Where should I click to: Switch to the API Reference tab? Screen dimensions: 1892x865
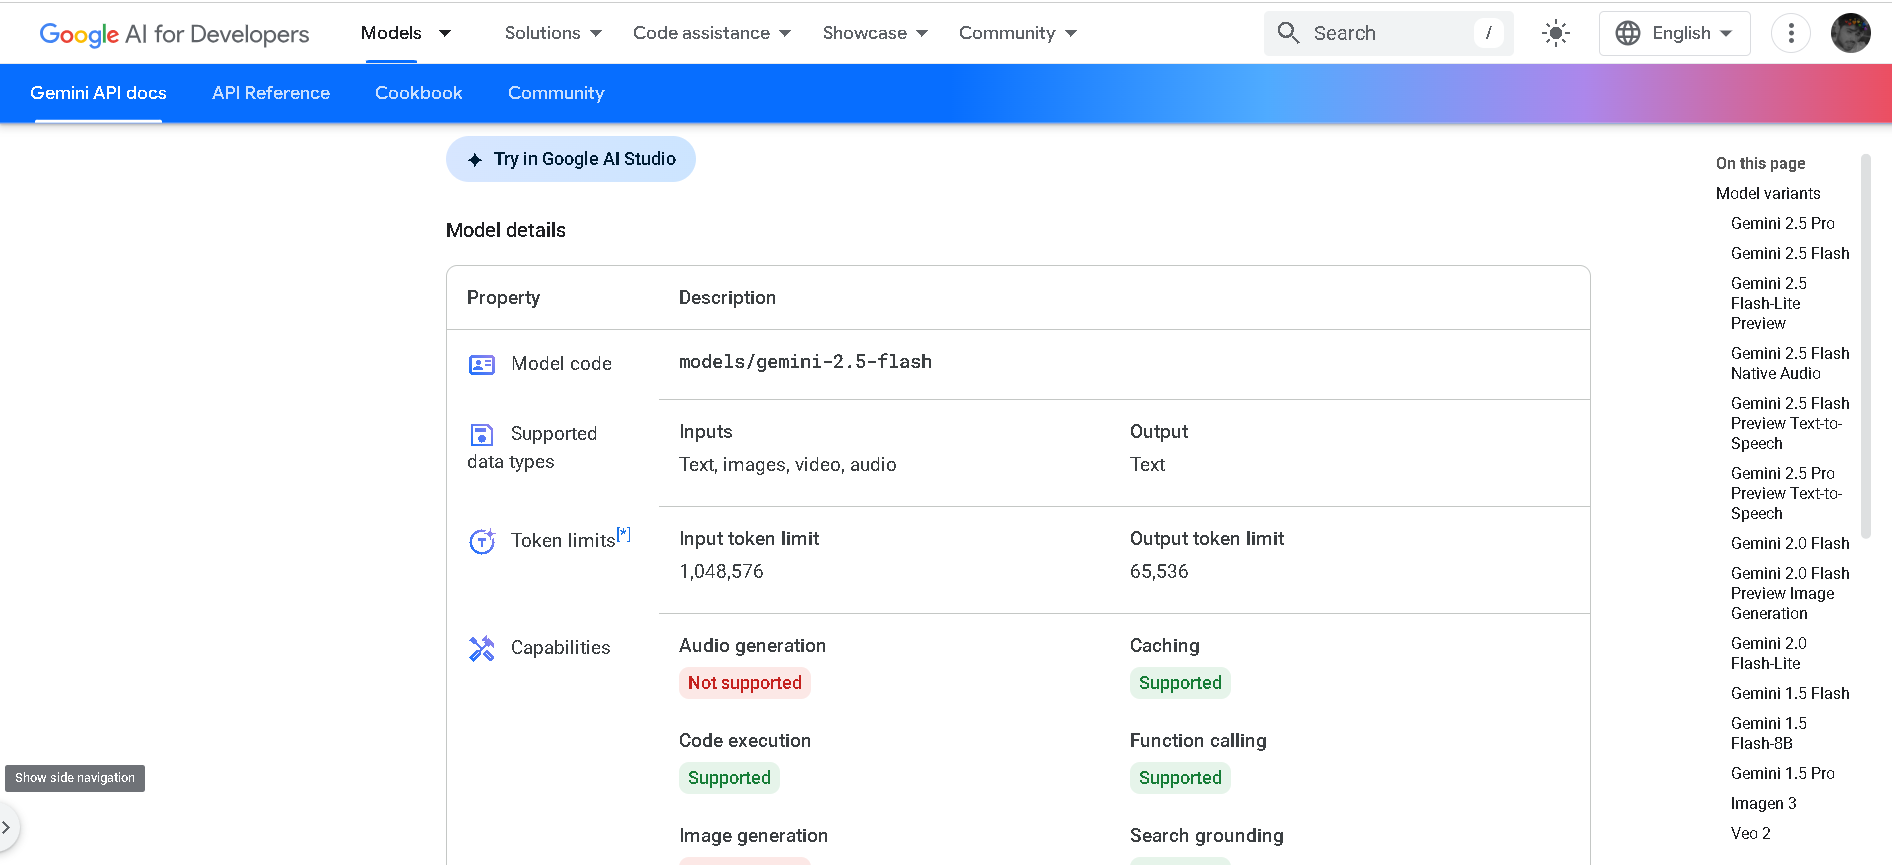click(271, 93)
